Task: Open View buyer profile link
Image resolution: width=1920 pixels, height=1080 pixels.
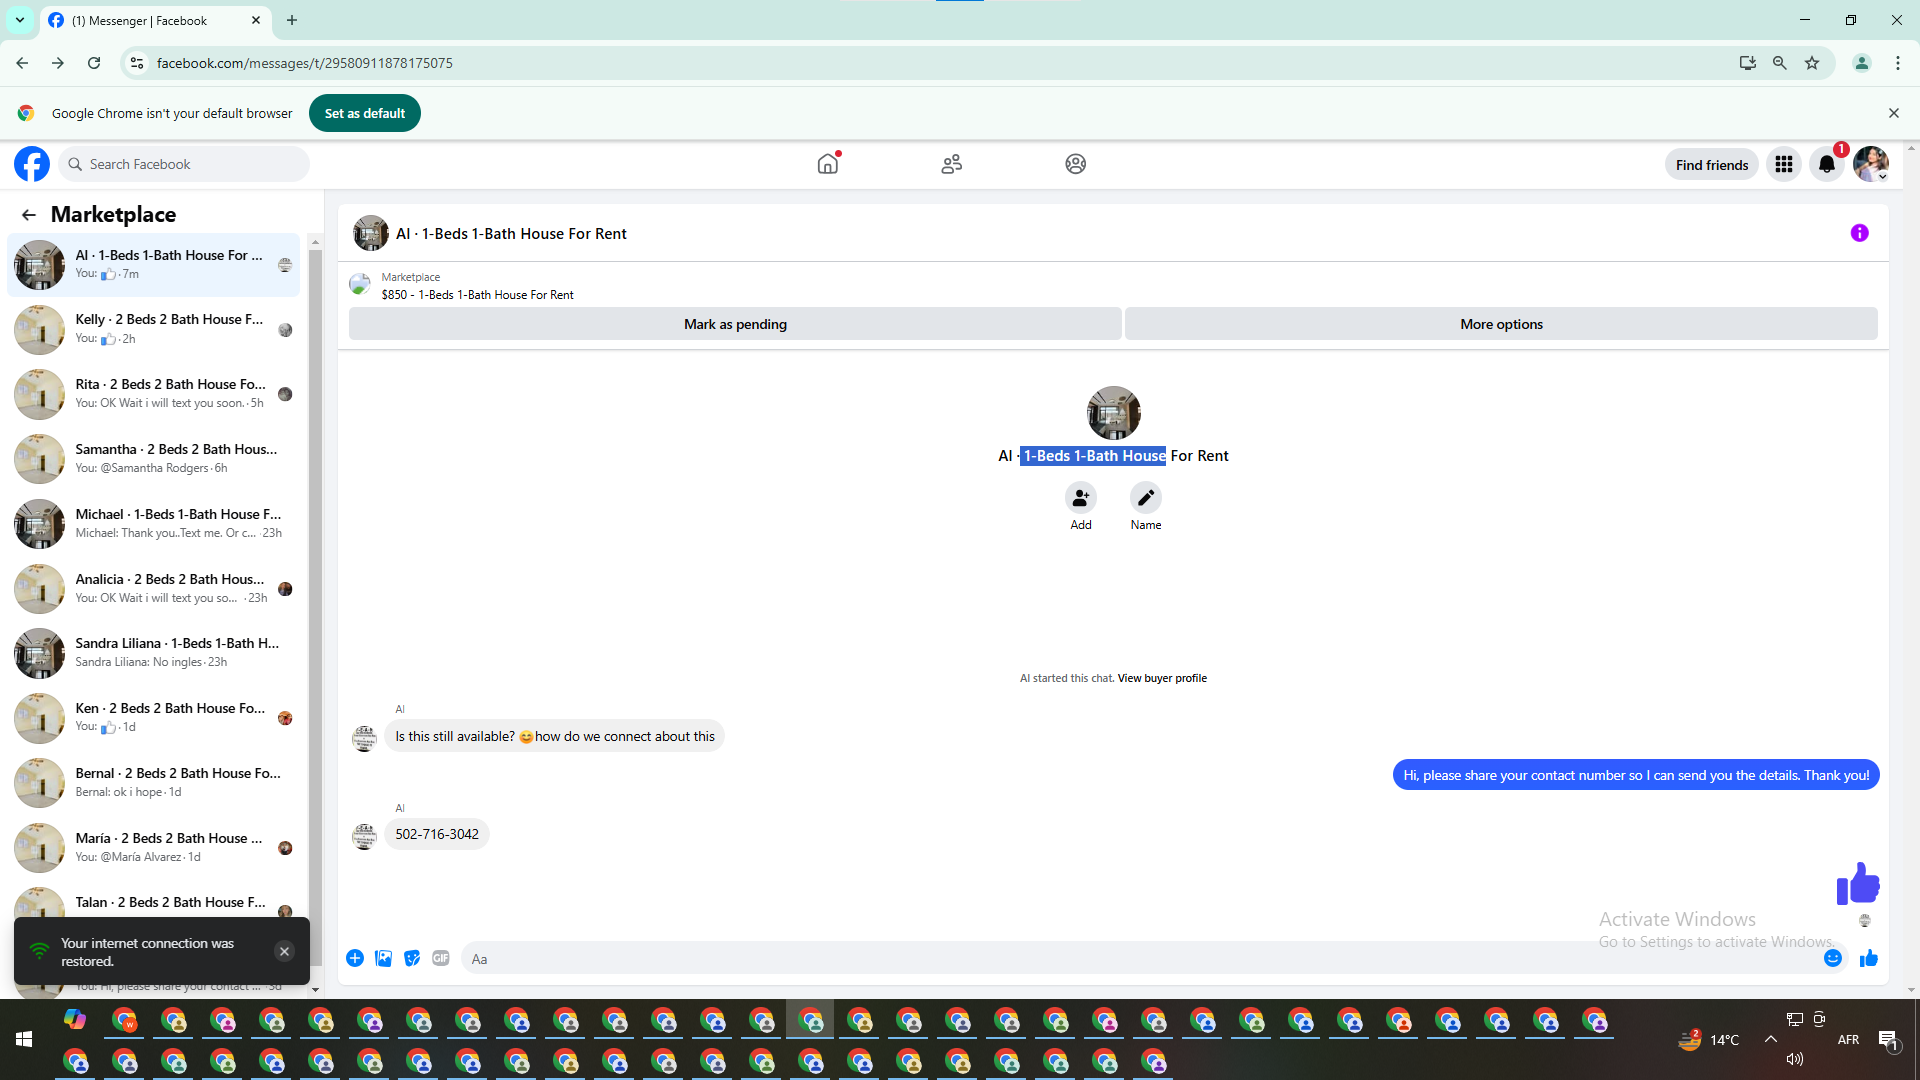Action: (1162, 678)
